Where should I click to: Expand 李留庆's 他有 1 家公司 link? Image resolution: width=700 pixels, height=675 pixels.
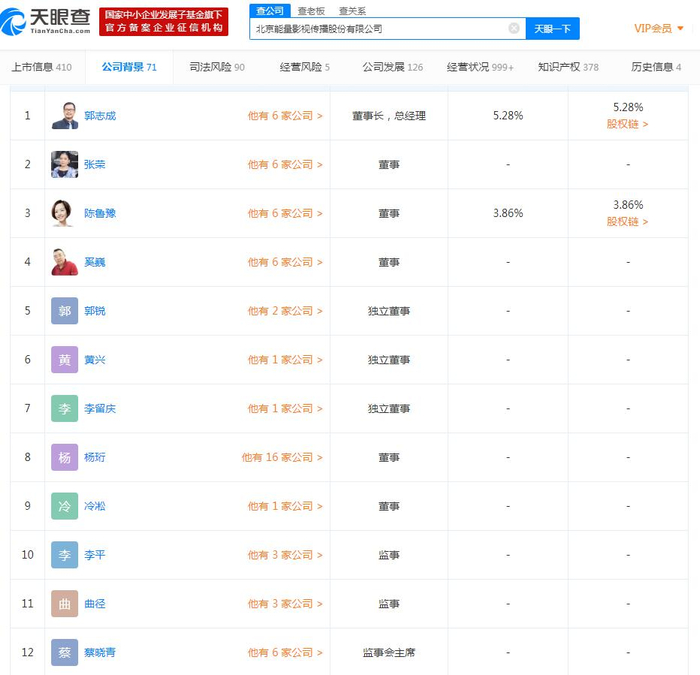[x=285, y=408]
